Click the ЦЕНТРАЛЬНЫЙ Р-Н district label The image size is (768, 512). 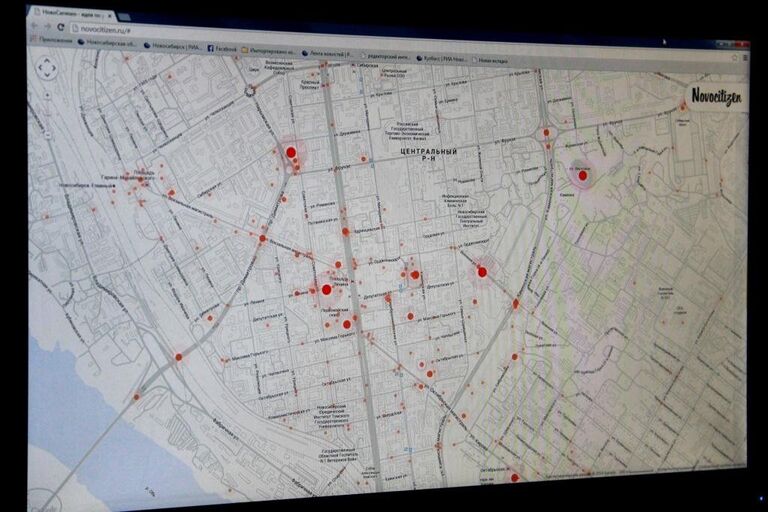click(429, 154)
